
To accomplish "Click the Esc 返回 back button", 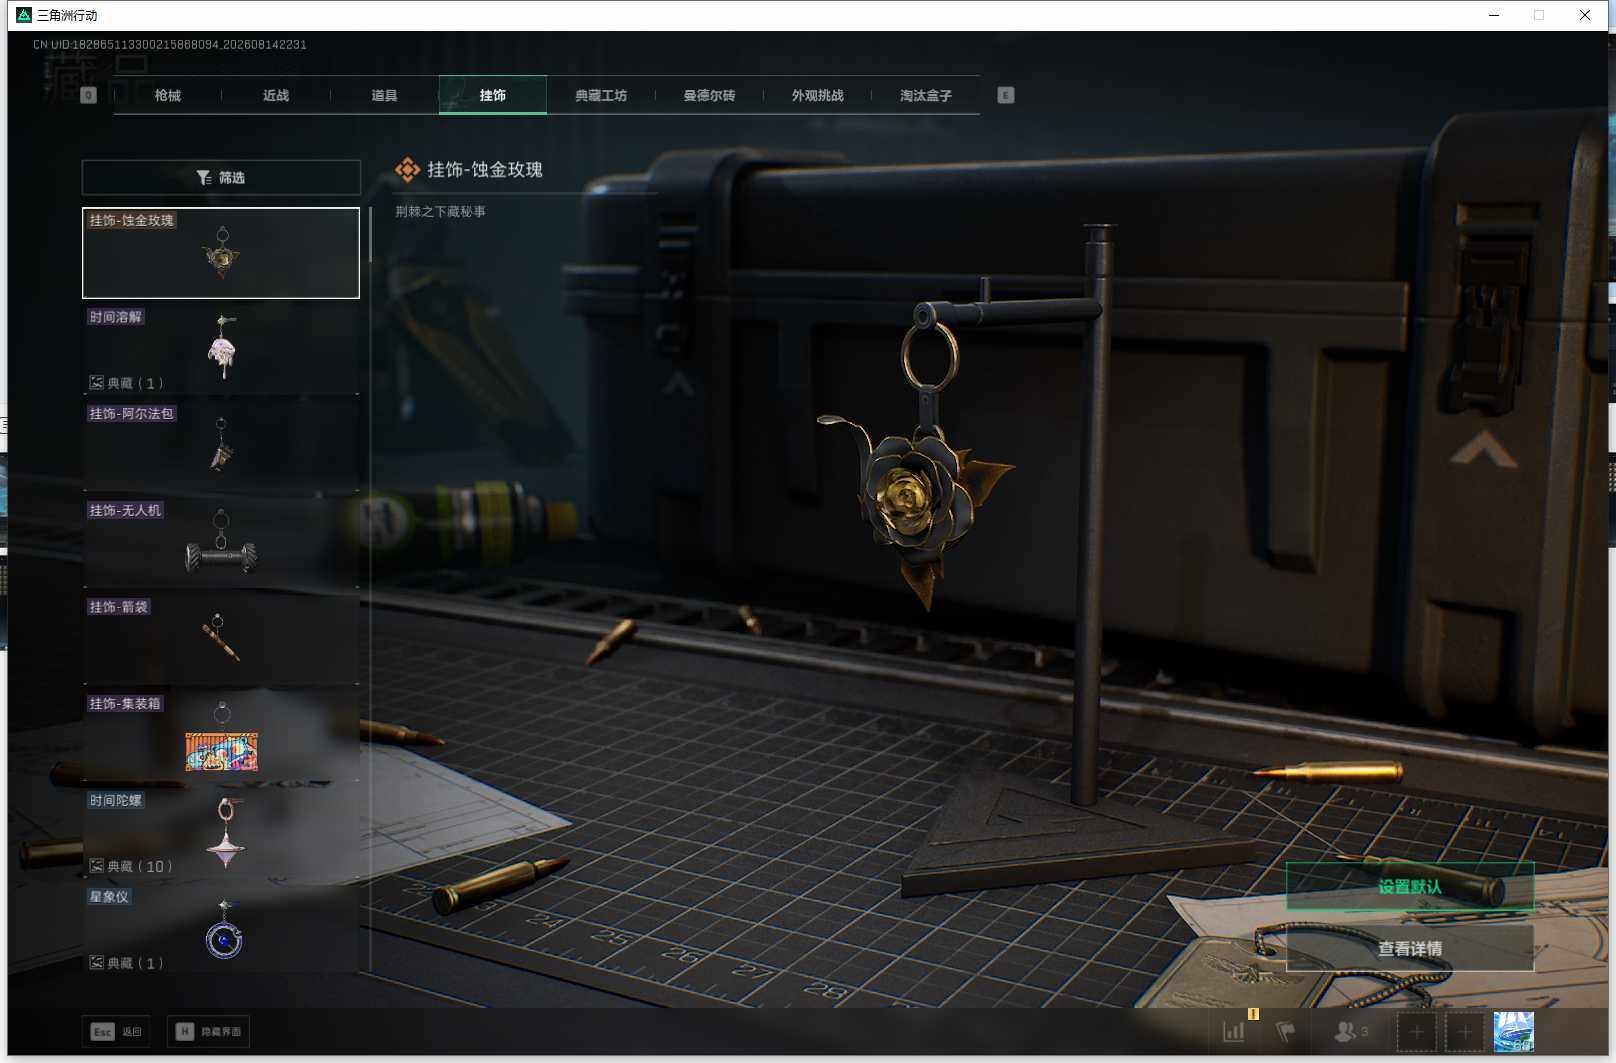I will click(116, 1031).
